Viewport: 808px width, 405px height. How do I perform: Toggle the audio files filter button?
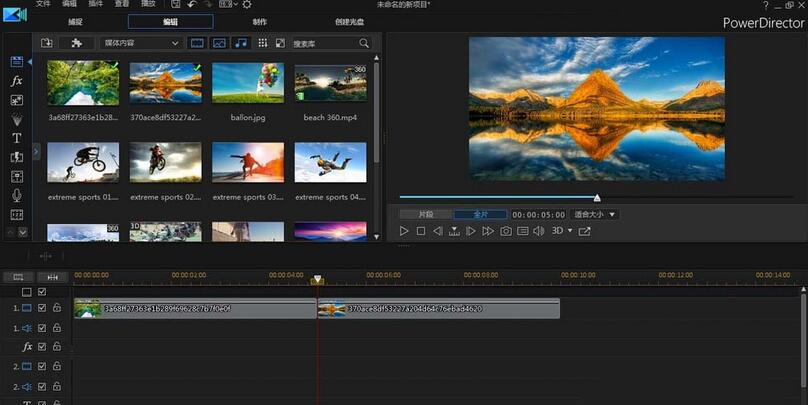(x=240, y=43)
